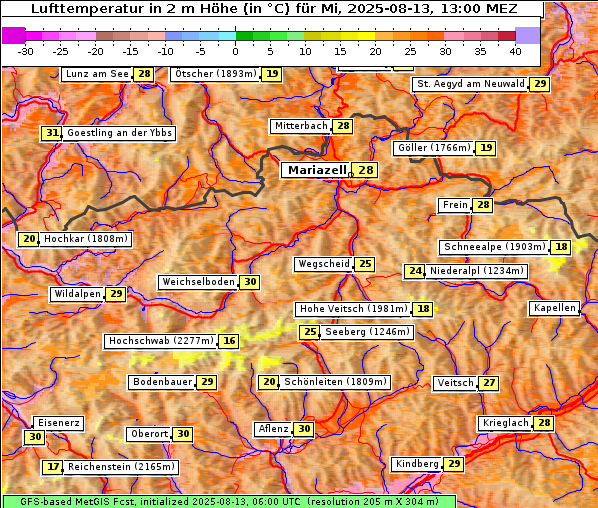The width and height of the screenshot is (598, 508).
Task: Pick the lavender swatch right of 40
Action: click(x=527, y=36)
